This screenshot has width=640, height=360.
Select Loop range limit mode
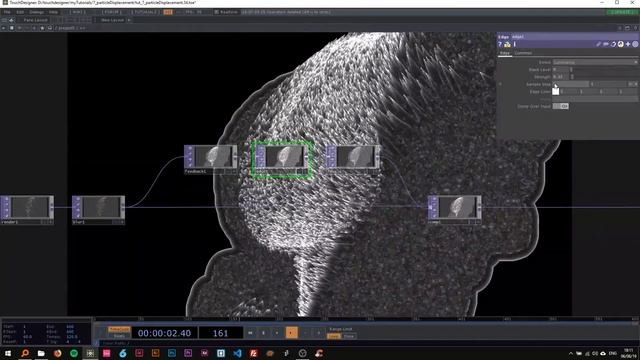click(334, 336)
